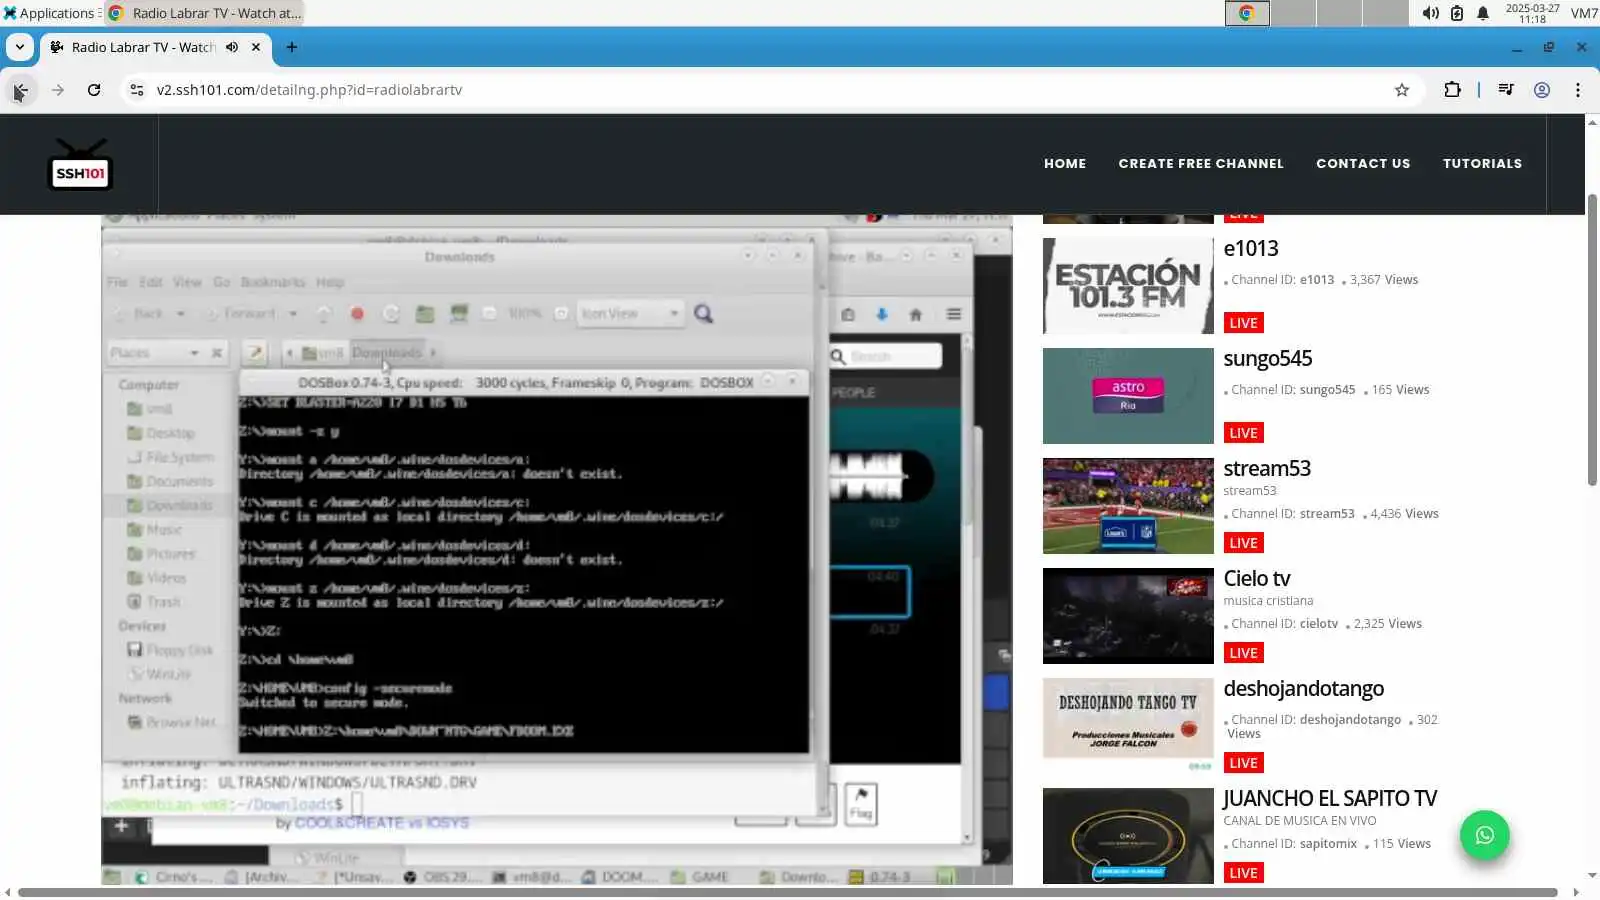1600x900 pixels.
Task: Open the Cielo tv channel title link
Action: click(x=1257, y=578)
